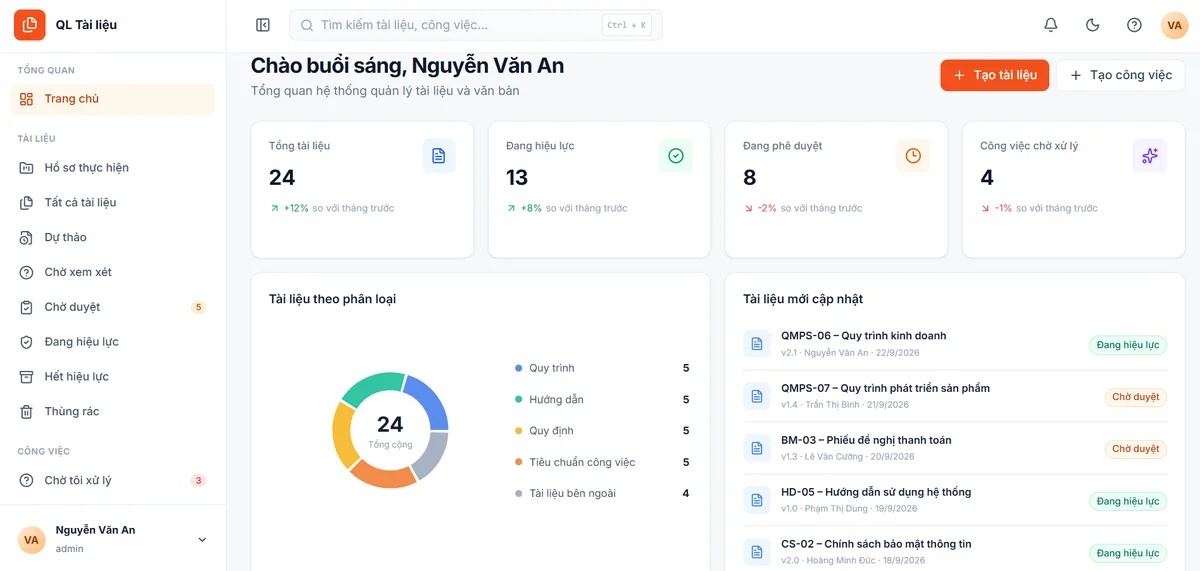Image resolution: width=1200 pixels, height=571 pixels.
Task: Click the Công việc chờ xử lý sparkle icon
Action: pos(1150,156)
